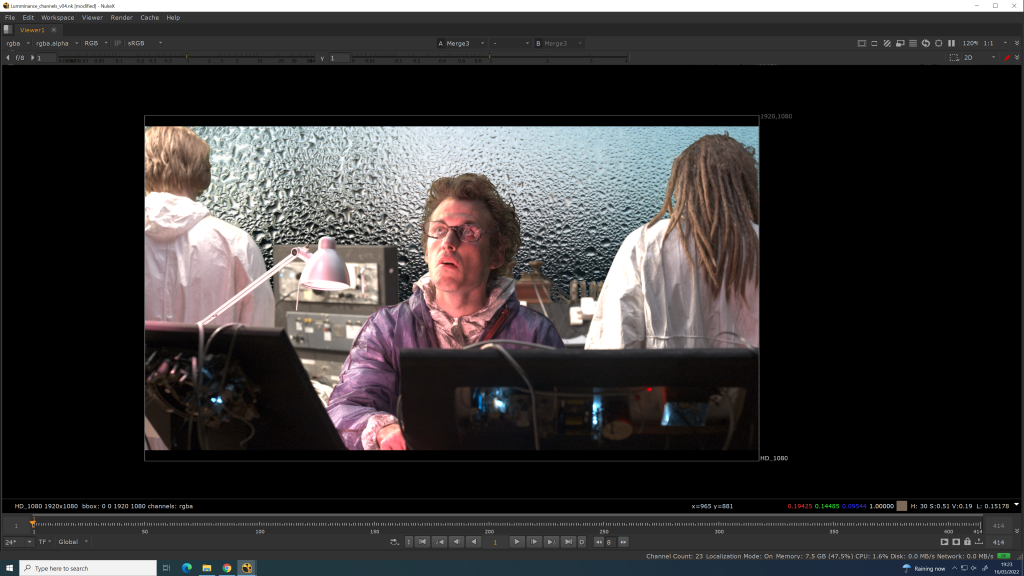Click the dashed rectangle selection mode icon
1024x576 pixels.
[954, 57]
